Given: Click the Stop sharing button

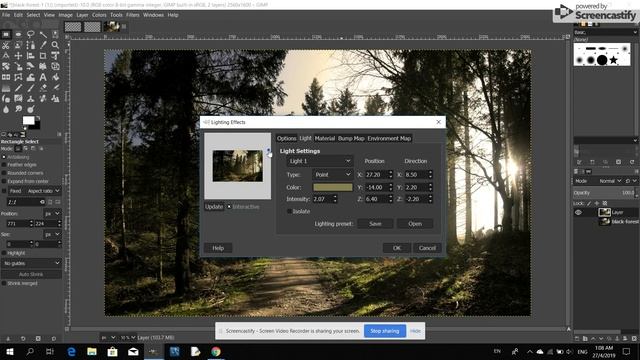Looking at the screenshot, I should [384, 331].
